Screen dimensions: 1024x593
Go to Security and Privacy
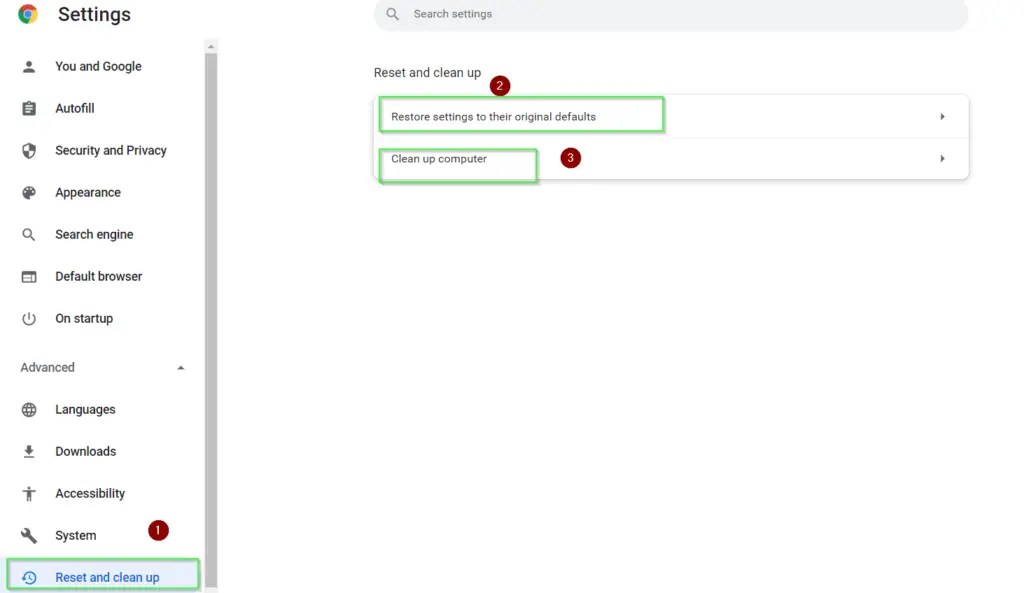click(110, 150)
